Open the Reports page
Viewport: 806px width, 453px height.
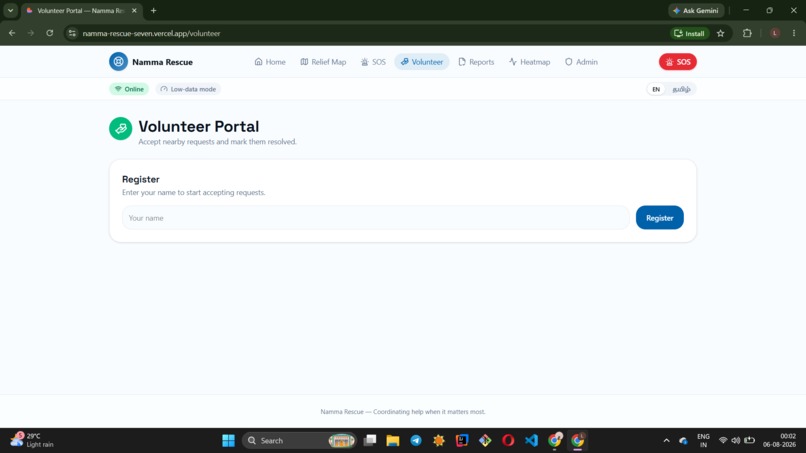pos(476,62)
